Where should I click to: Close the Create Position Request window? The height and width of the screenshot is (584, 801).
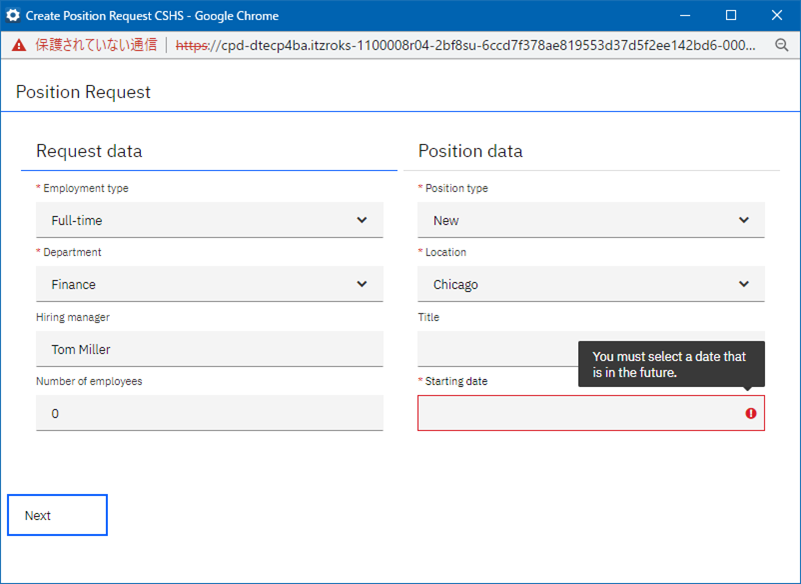coord(777,15)
